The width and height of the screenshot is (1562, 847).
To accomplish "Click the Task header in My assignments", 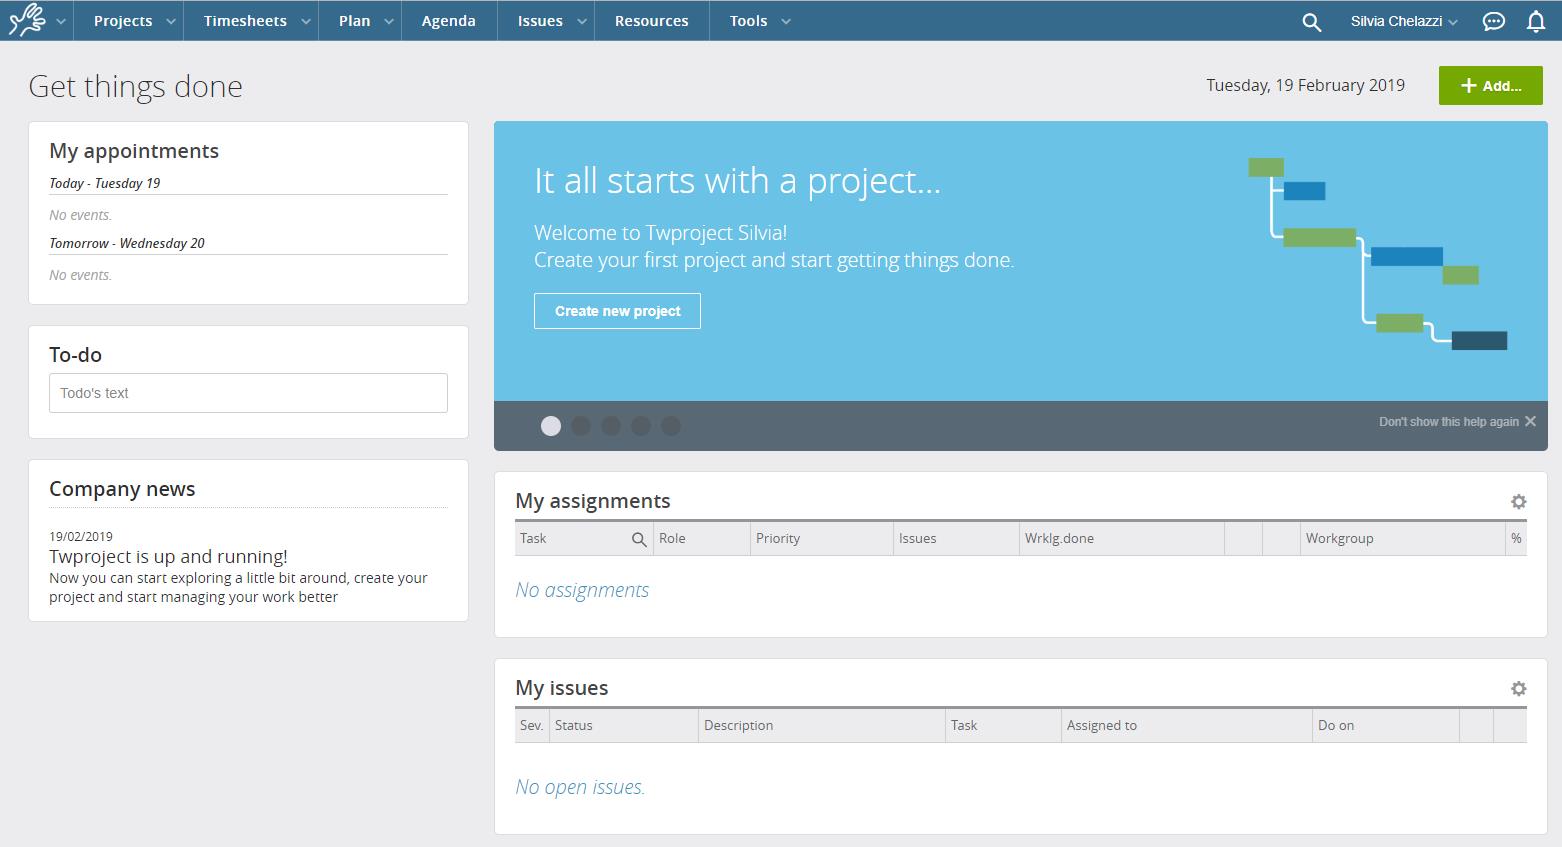I will (x=533, y=538).
